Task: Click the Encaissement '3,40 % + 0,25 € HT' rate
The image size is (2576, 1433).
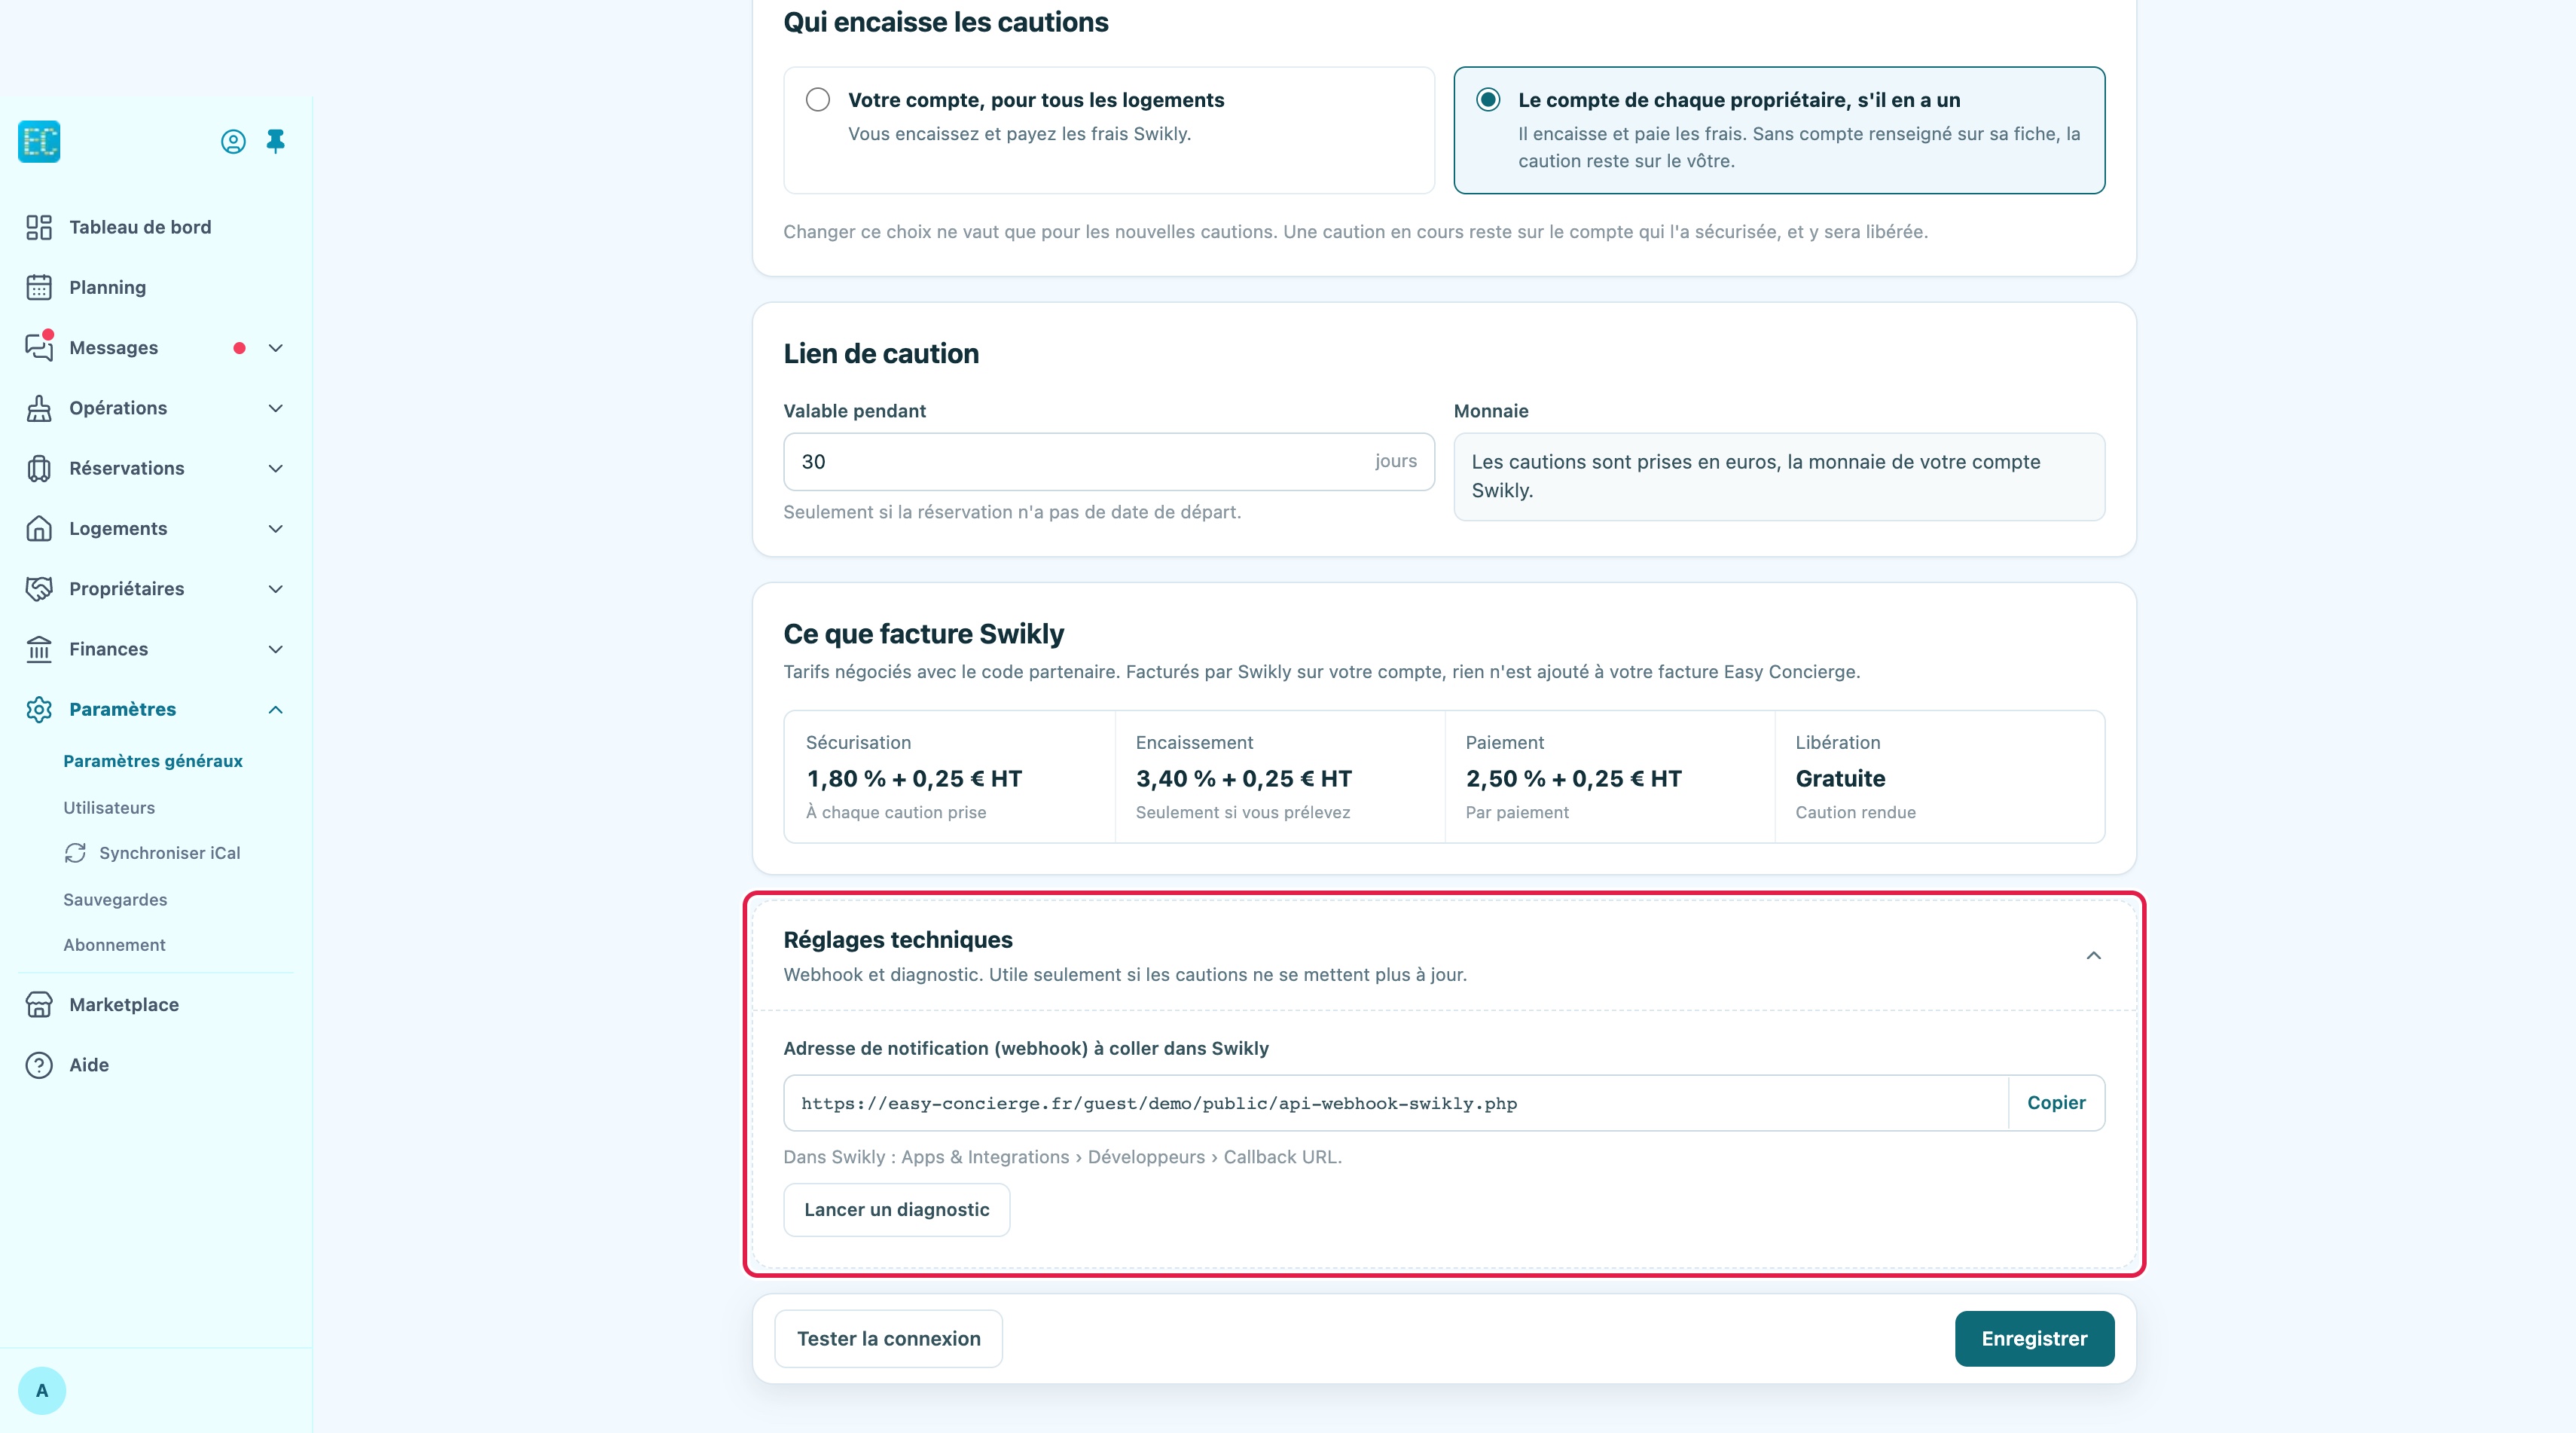Action: pos(1243,779)
